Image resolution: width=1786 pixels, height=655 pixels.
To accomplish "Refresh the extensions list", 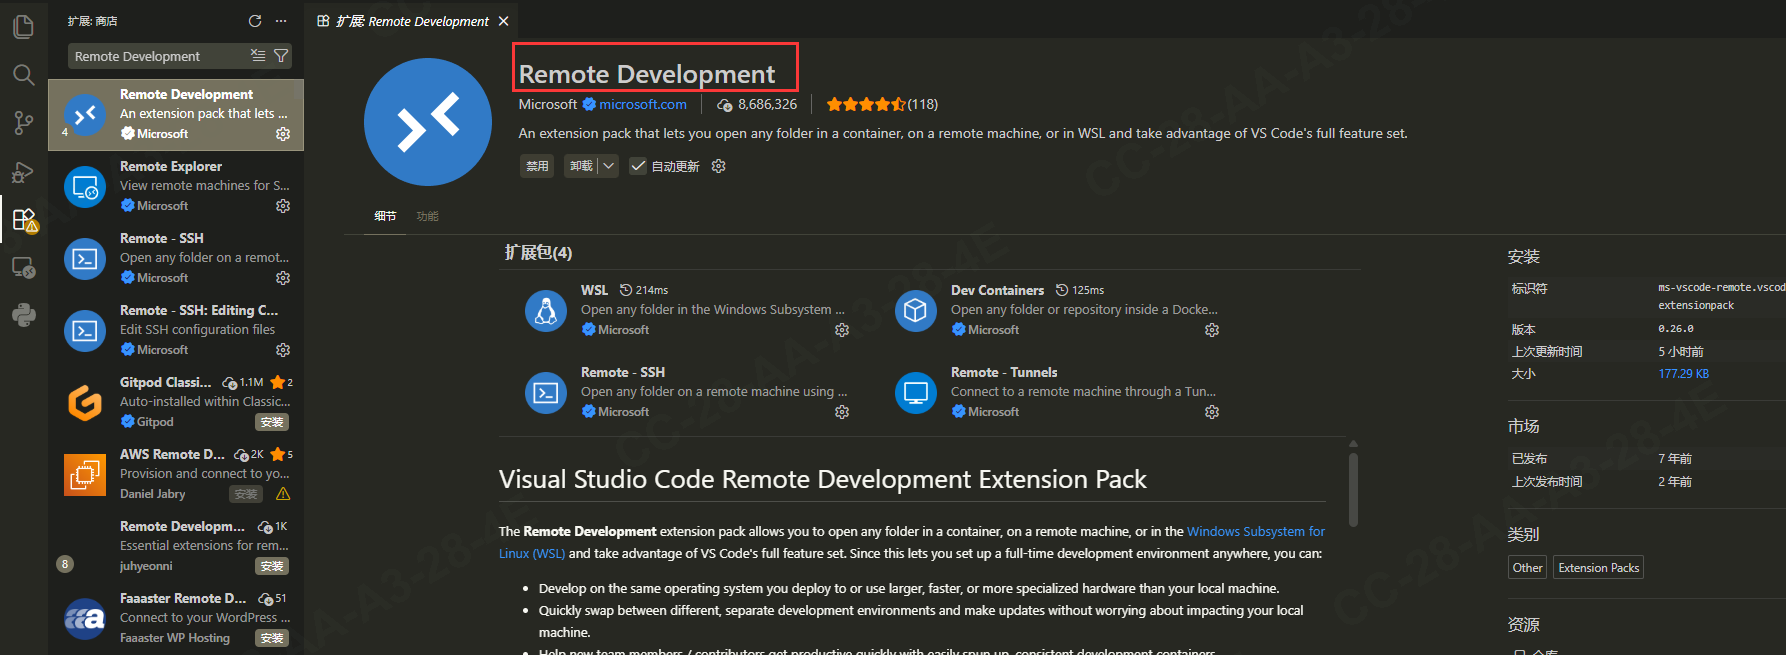I will [255, 21].
